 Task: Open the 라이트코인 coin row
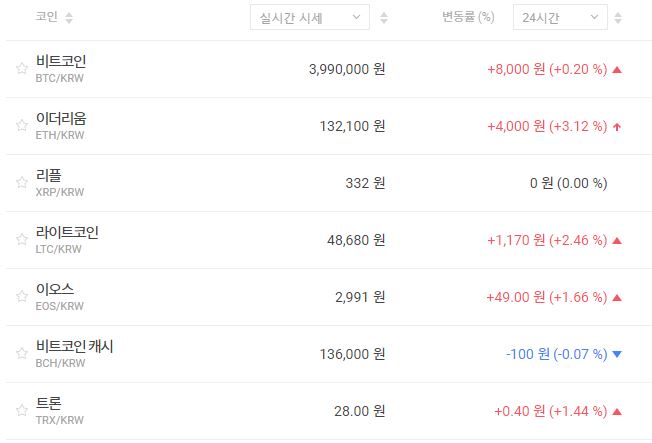67,233
